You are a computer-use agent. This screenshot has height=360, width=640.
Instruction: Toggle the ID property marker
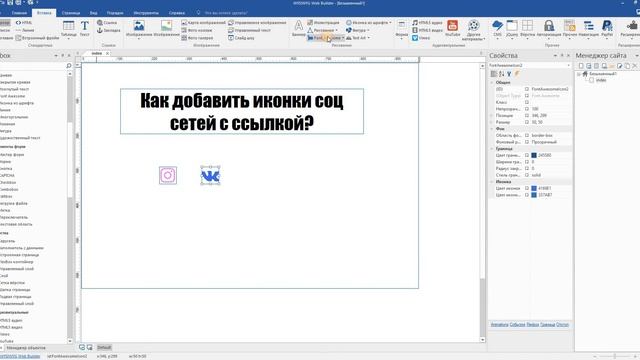click(527, 89)
